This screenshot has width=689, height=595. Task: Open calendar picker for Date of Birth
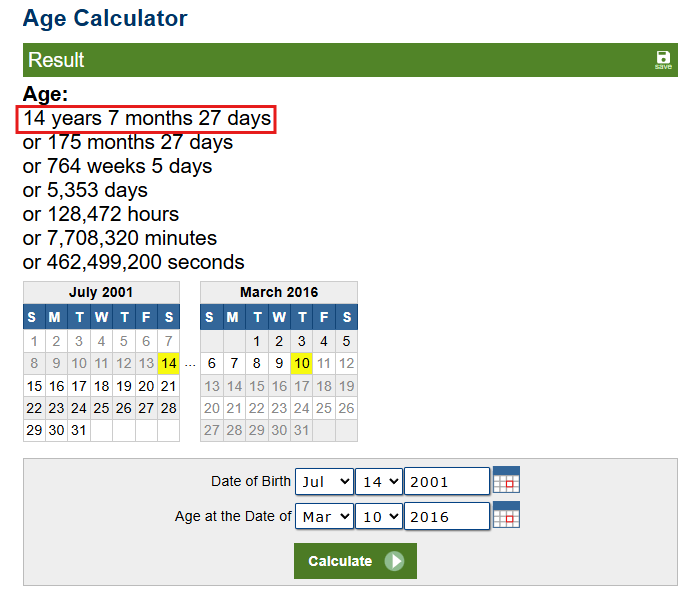(506, 481)
